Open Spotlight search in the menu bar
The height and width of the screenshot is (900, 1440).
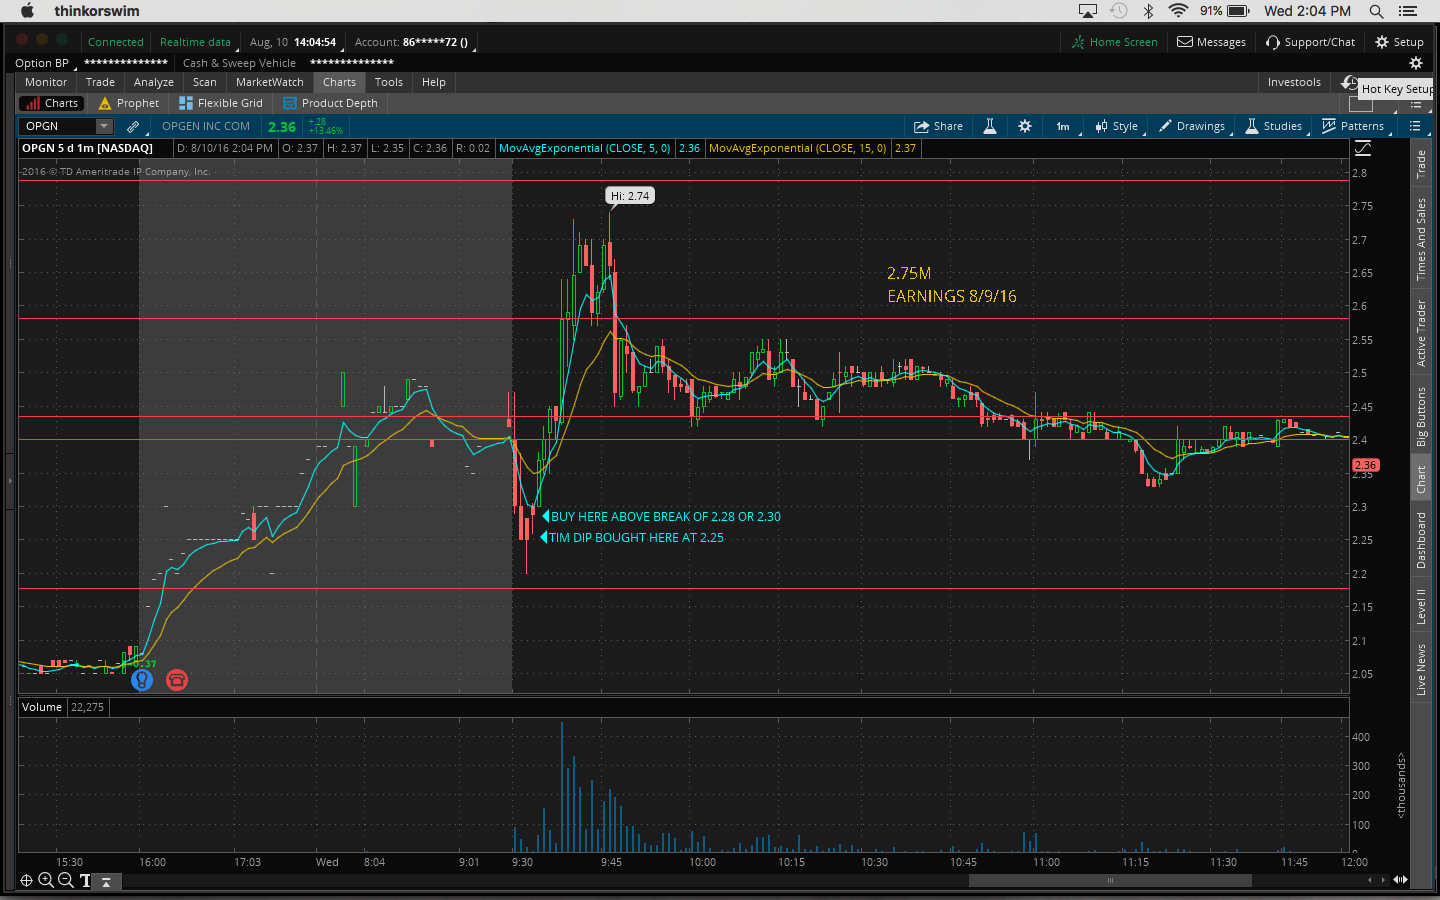1377,11
